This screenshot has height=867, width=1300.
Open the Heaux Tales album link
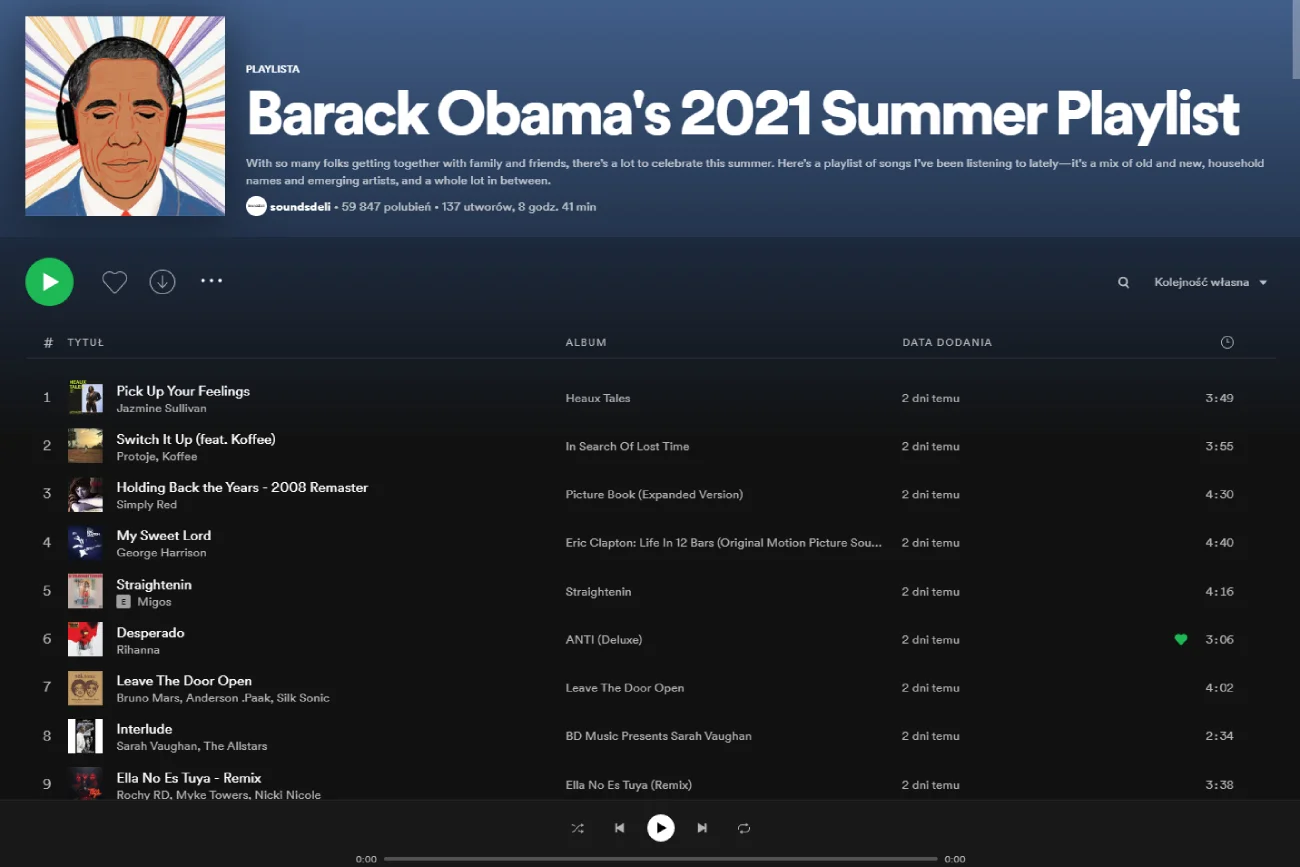click(x=598, y=398)
